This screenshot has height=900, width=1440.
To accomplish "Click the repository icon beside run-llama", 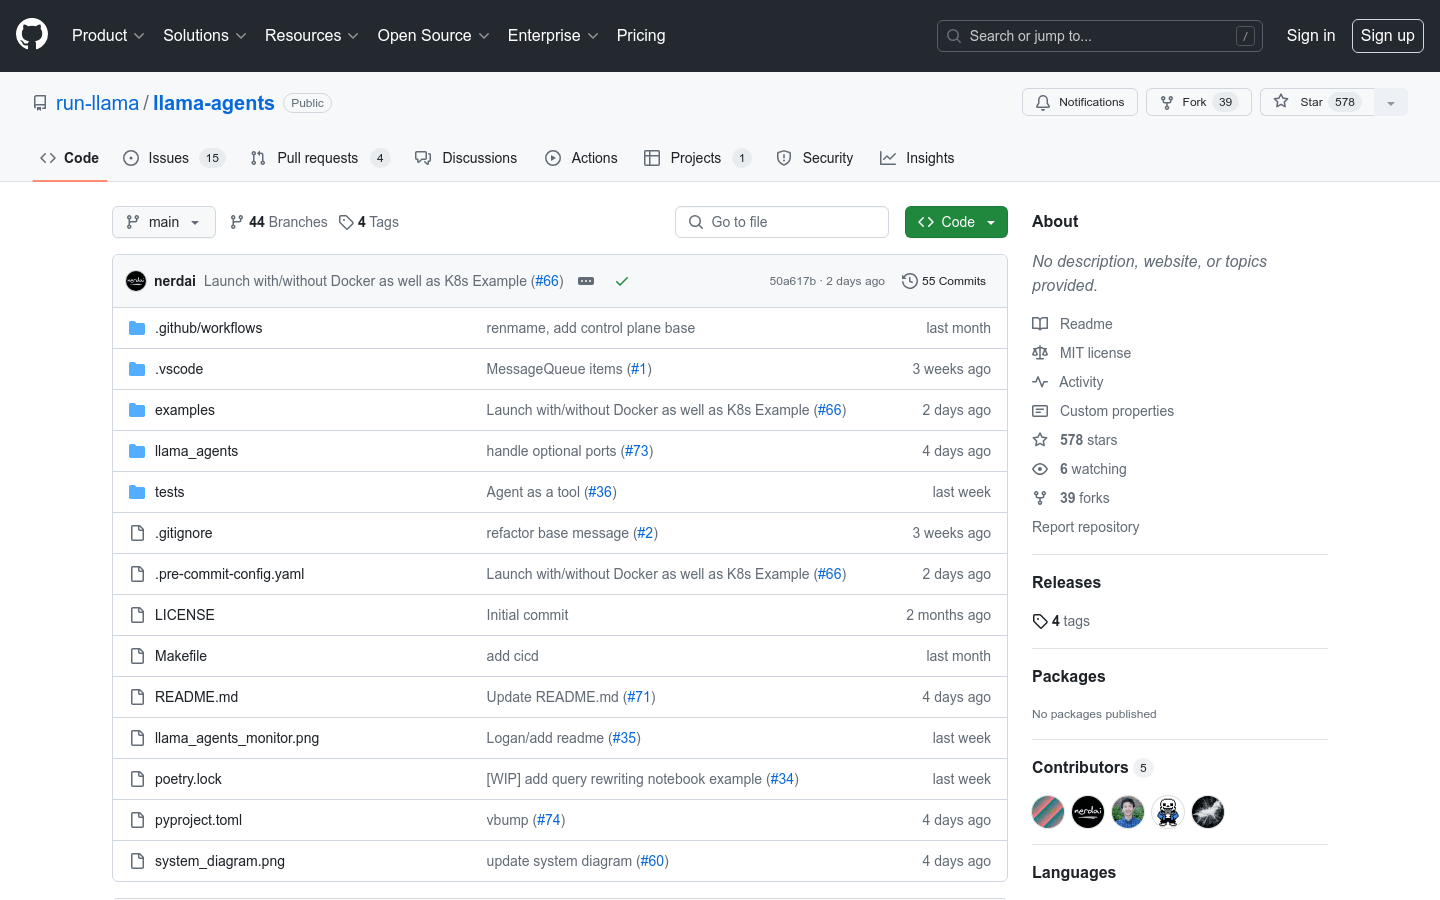I will pos(40,103).
